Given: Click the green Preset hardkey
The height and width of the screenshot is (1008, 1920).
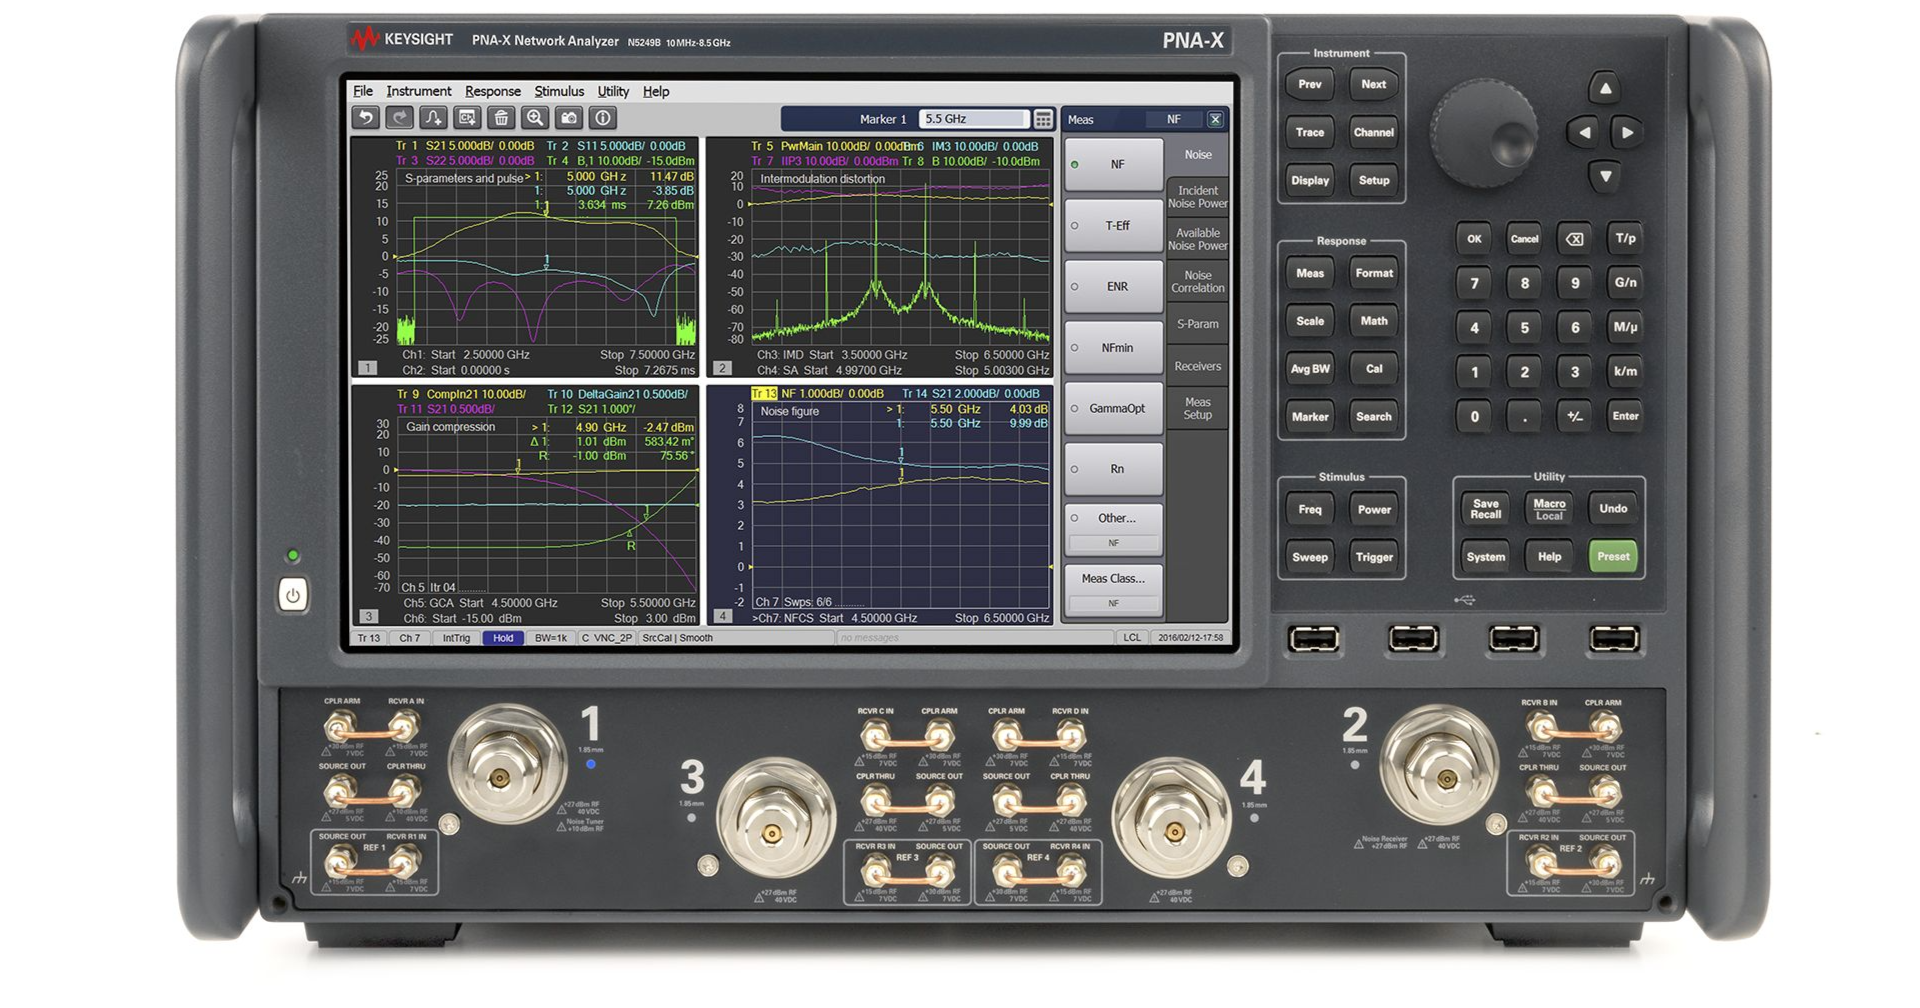Looking at the screenshot, I should 1613,557.
